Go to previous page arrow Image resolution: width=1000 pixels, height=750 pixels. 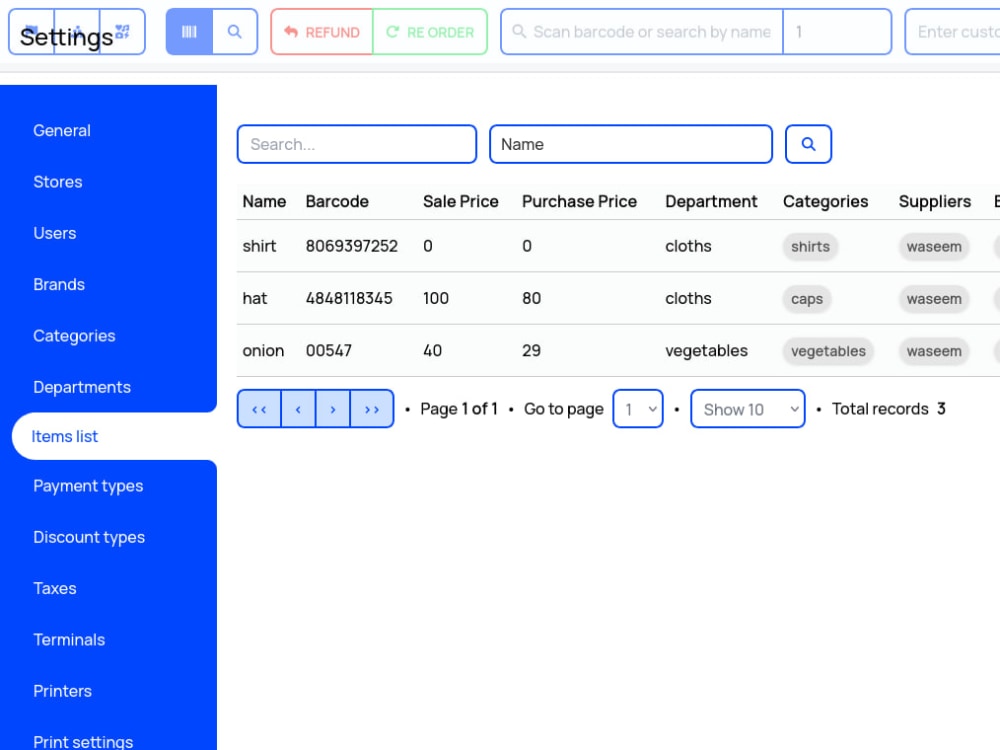298,409
